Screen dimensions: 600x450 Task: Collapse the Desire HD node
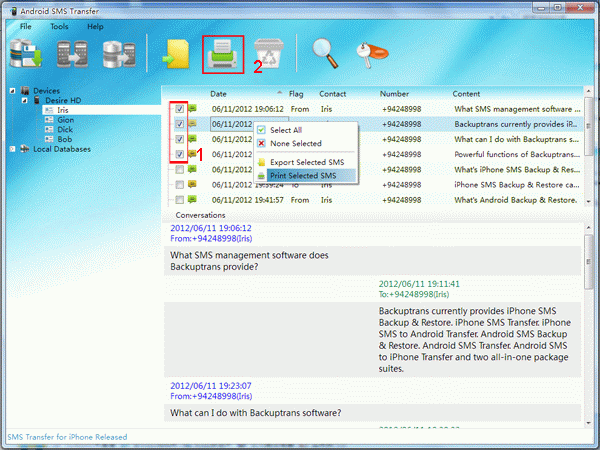pyautogui.click(x=24, y=100)
